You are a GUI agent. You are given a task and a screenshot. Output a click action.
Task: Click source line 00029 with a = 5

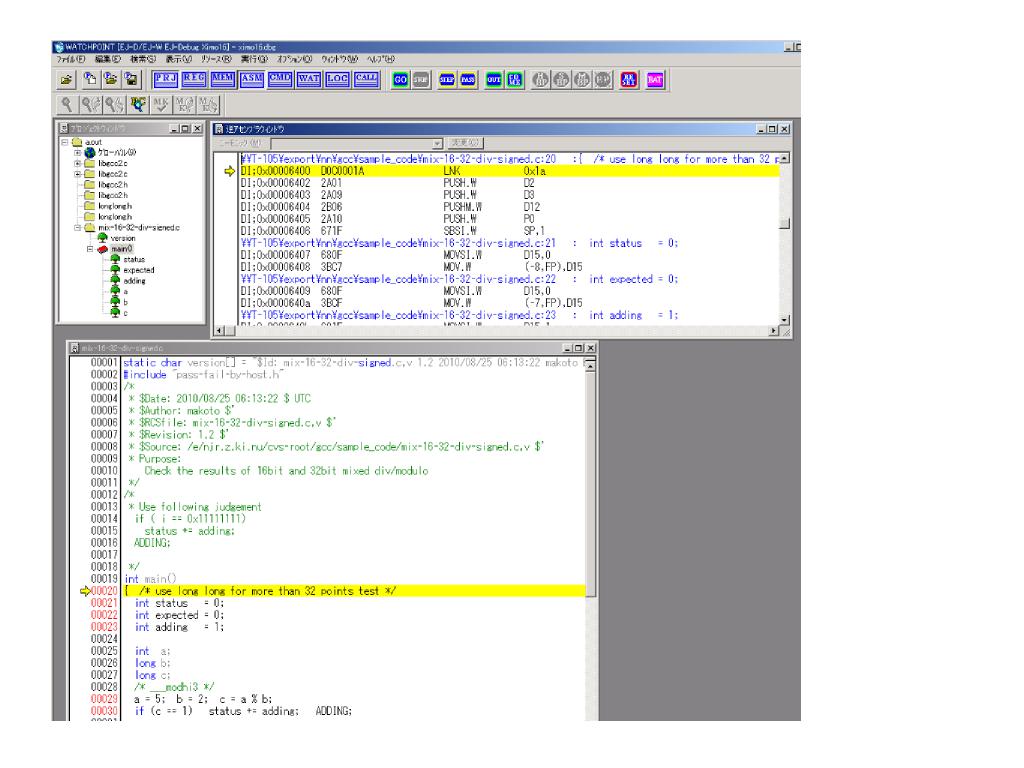click(x=202, y=699)
